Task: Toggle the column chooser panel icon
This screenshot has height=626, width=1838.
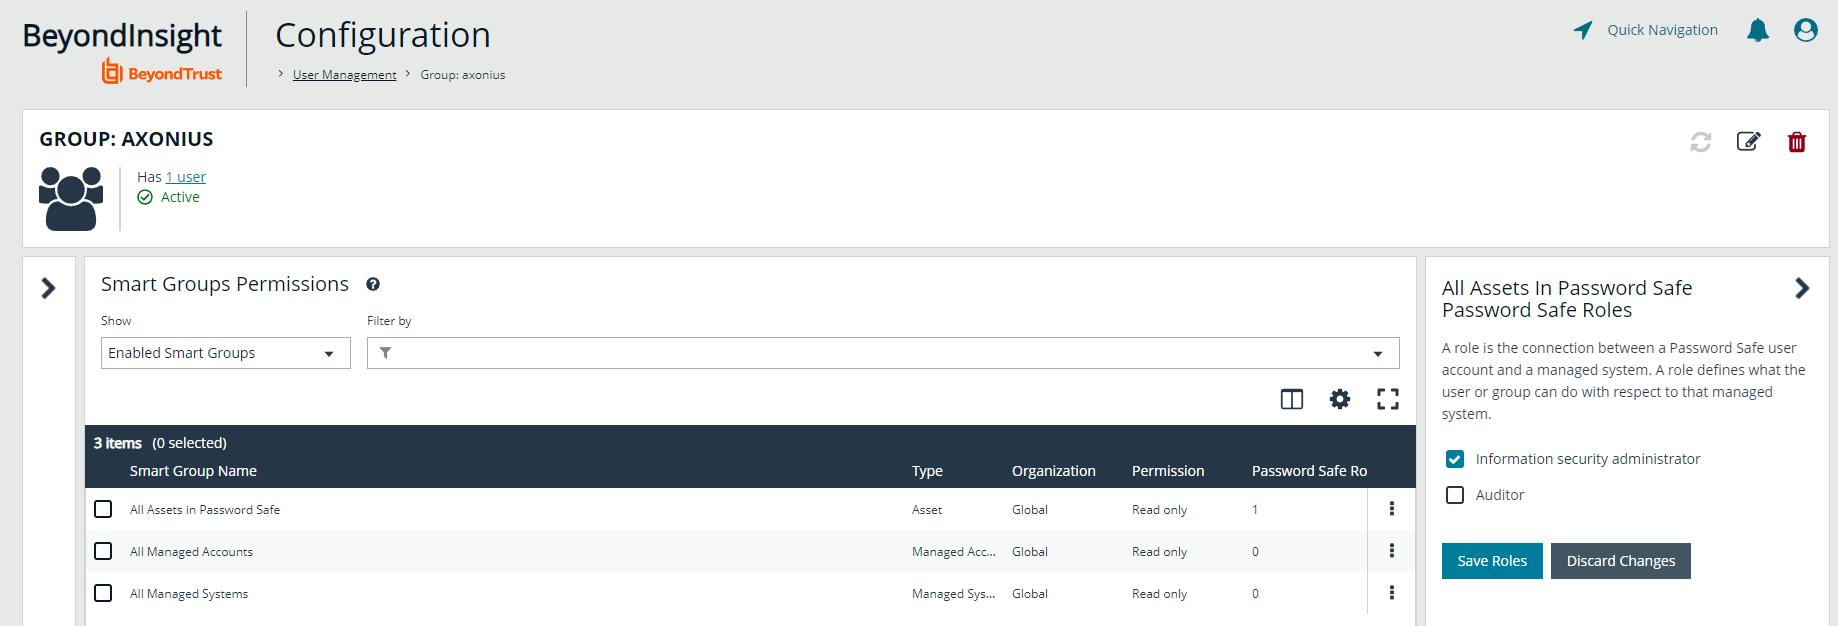Action: 1292,399
